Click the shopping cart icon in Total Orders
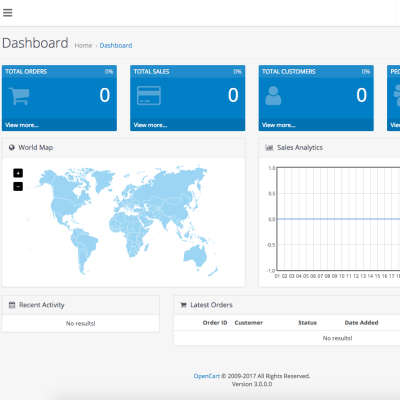This screenshot has height=400, width=400. click(19, 96)
